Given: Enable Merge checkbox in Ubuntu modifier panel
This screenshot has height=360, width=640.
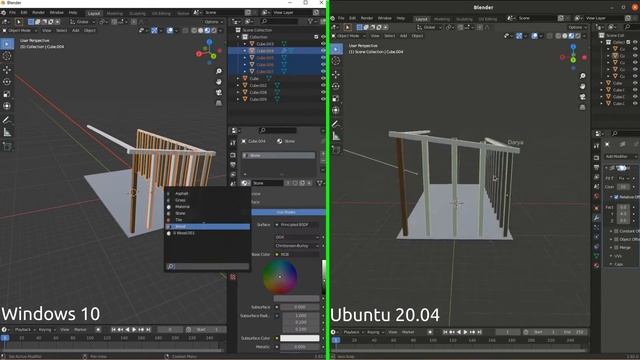Looking at the screenshot, I should [616, 248].
